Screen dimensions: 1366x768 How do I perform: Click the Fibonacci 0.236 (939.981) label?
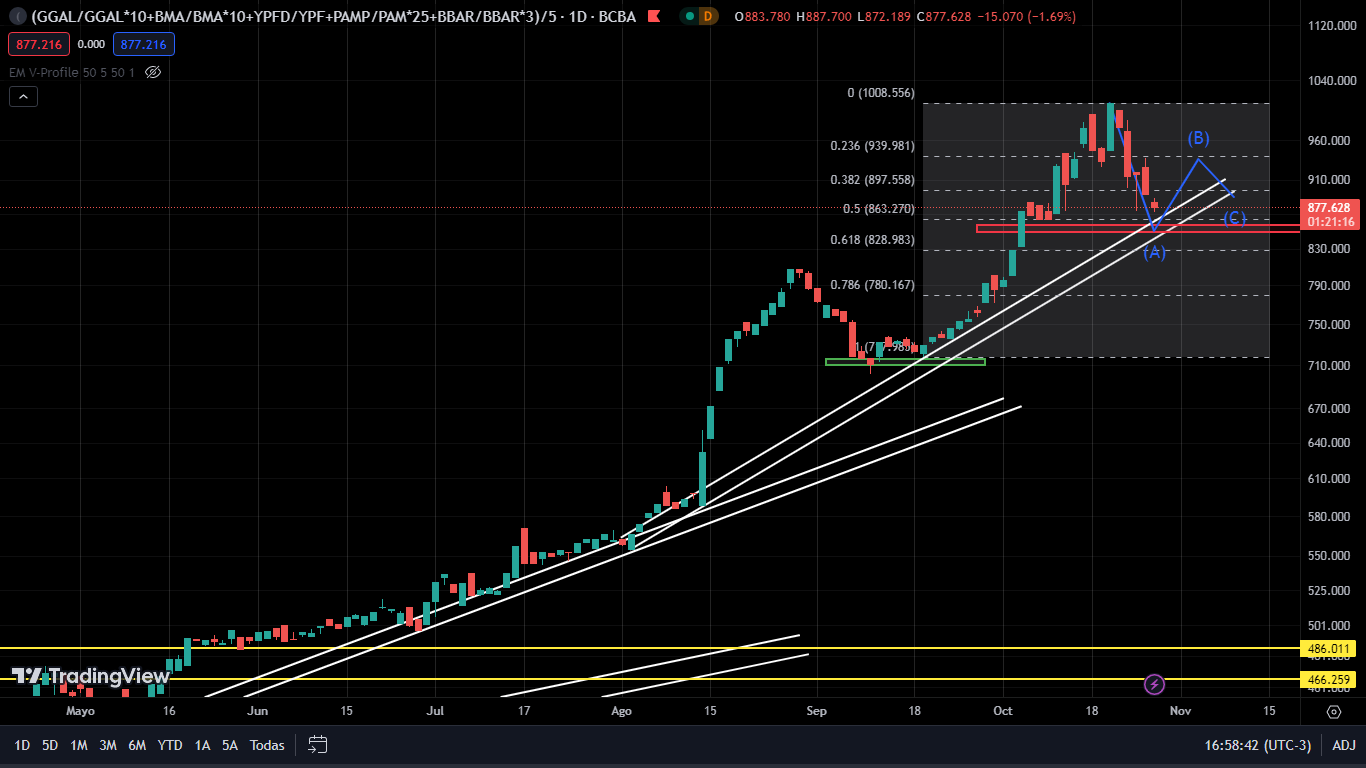[872, 146]
